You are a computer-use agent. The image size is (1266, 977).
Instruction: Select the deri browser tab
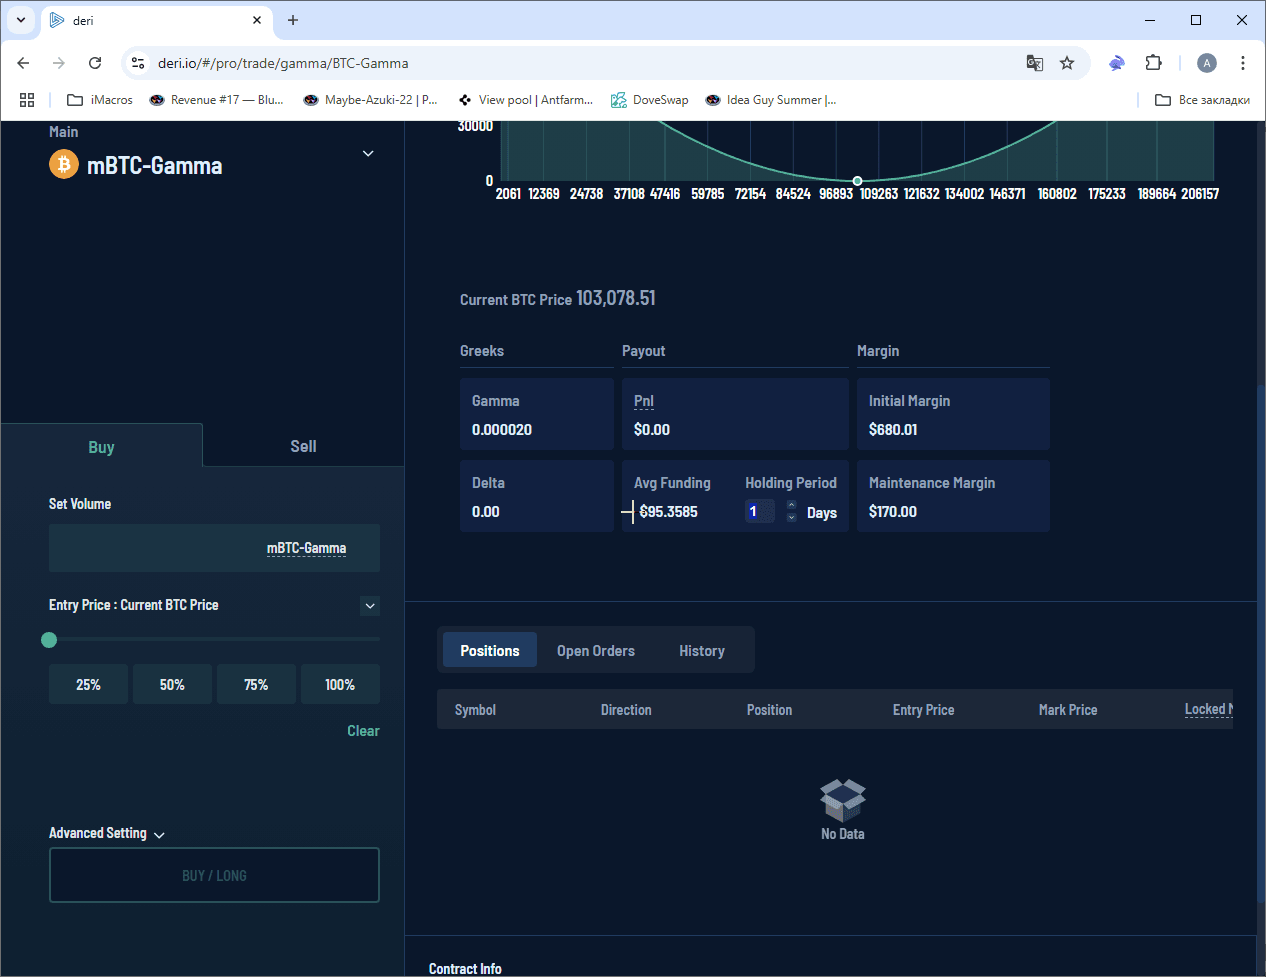coord(156,21)
